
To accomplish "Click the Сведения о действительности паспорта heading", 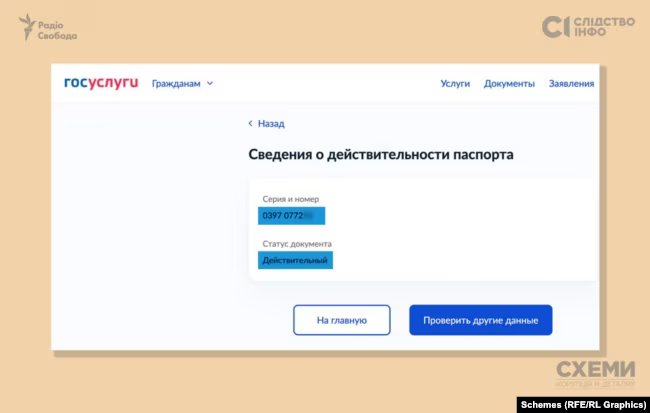I will point(381,154).
